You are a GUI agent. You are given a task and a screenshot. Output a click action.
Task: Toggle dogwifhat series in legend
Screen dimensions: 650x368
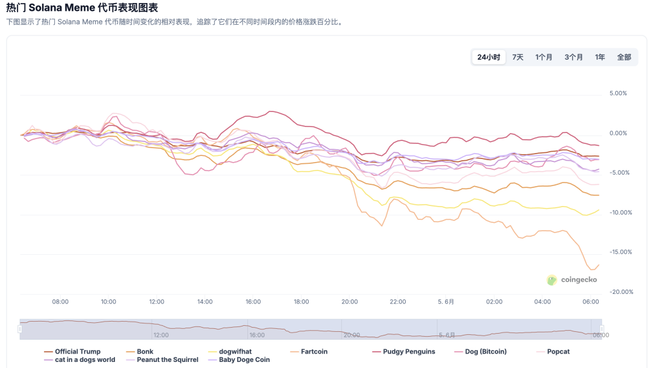tap(230, 351)
